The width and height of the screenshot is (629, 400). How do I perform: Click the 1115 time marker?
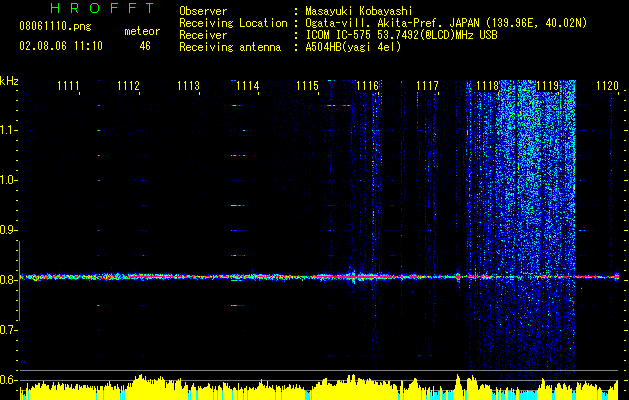308,85
